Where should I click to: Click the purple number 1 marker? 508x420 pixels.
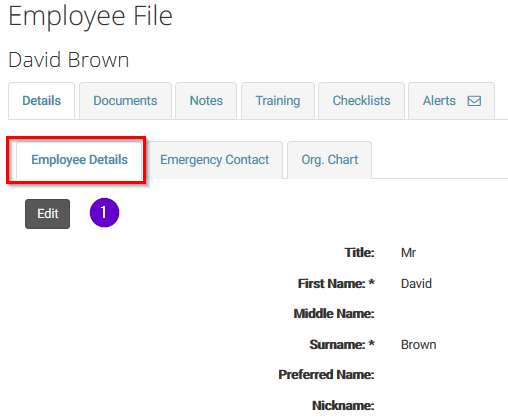104,213
